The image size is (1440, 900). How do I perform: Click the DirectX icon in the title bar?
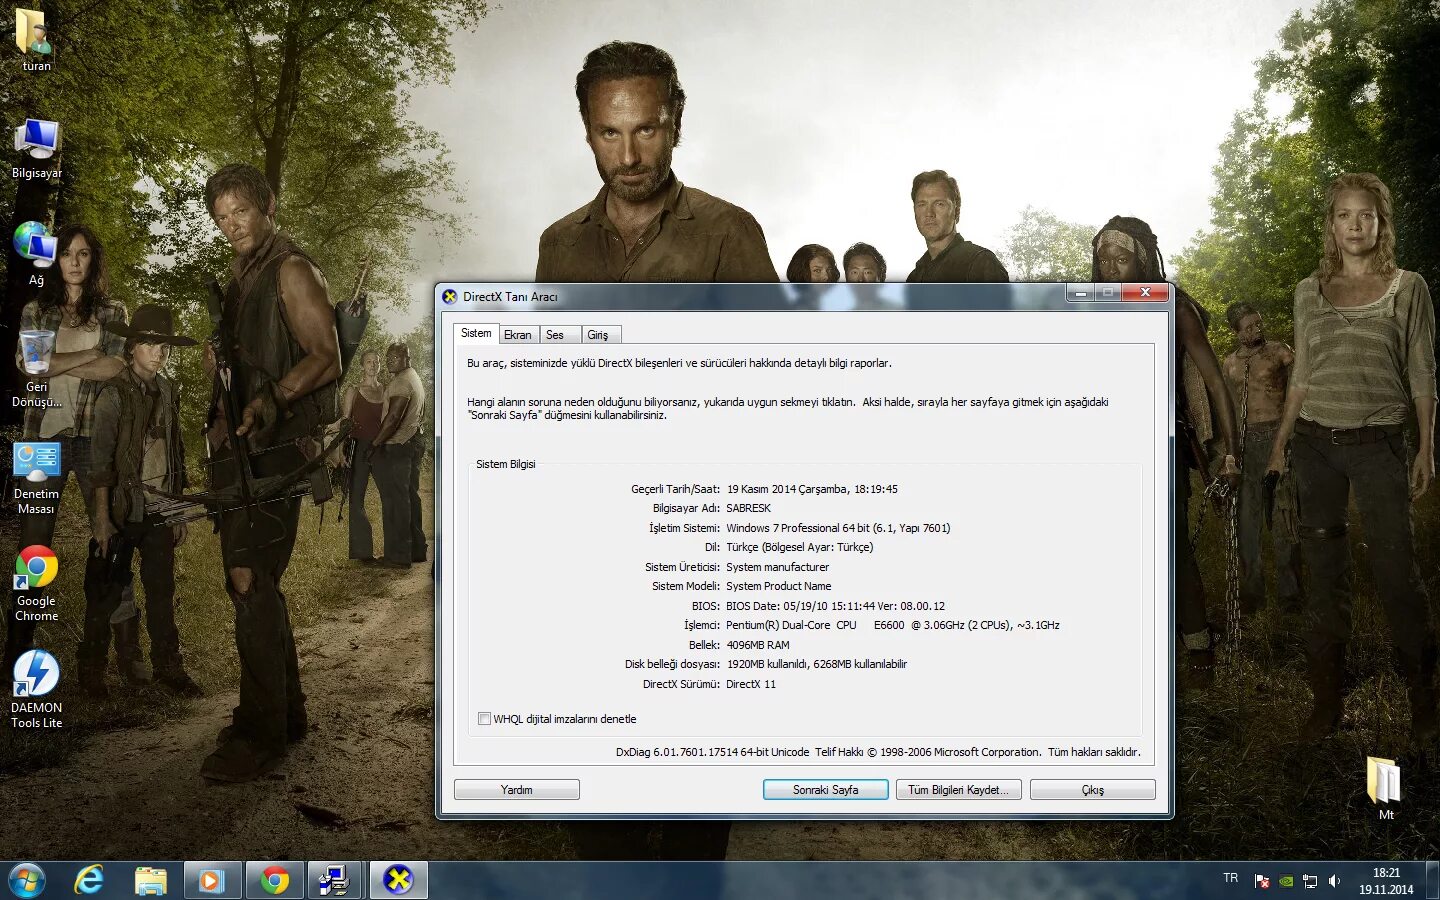tap(450, 296)
